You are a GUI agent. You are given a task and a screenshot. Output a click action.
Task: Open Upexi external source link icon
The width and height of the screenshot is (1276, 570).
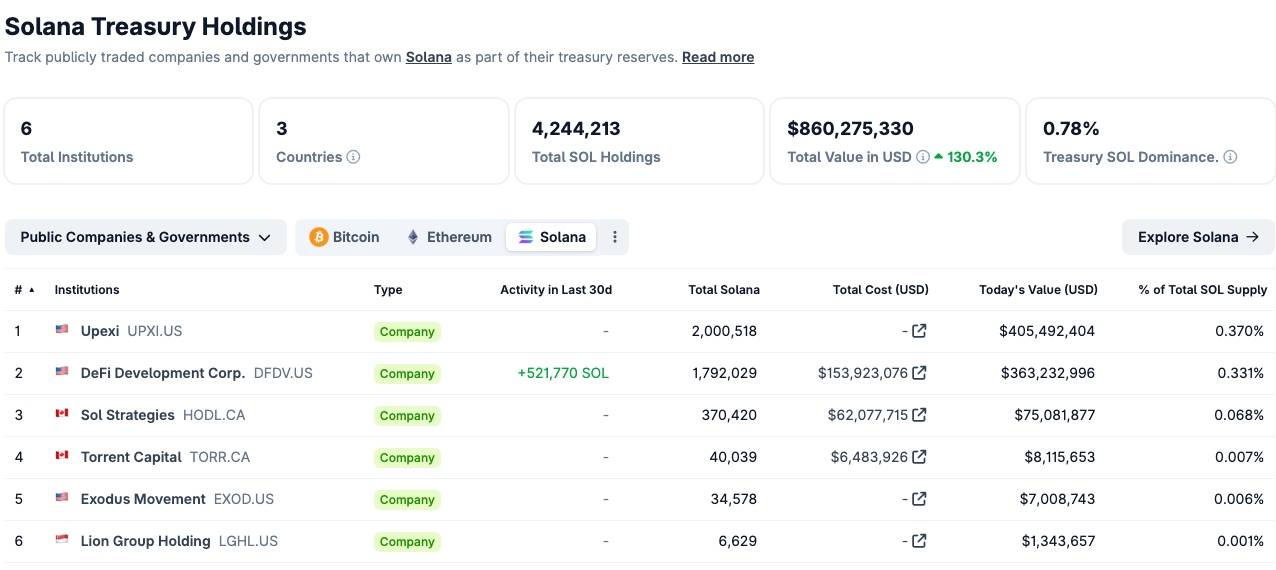[919, 331]
